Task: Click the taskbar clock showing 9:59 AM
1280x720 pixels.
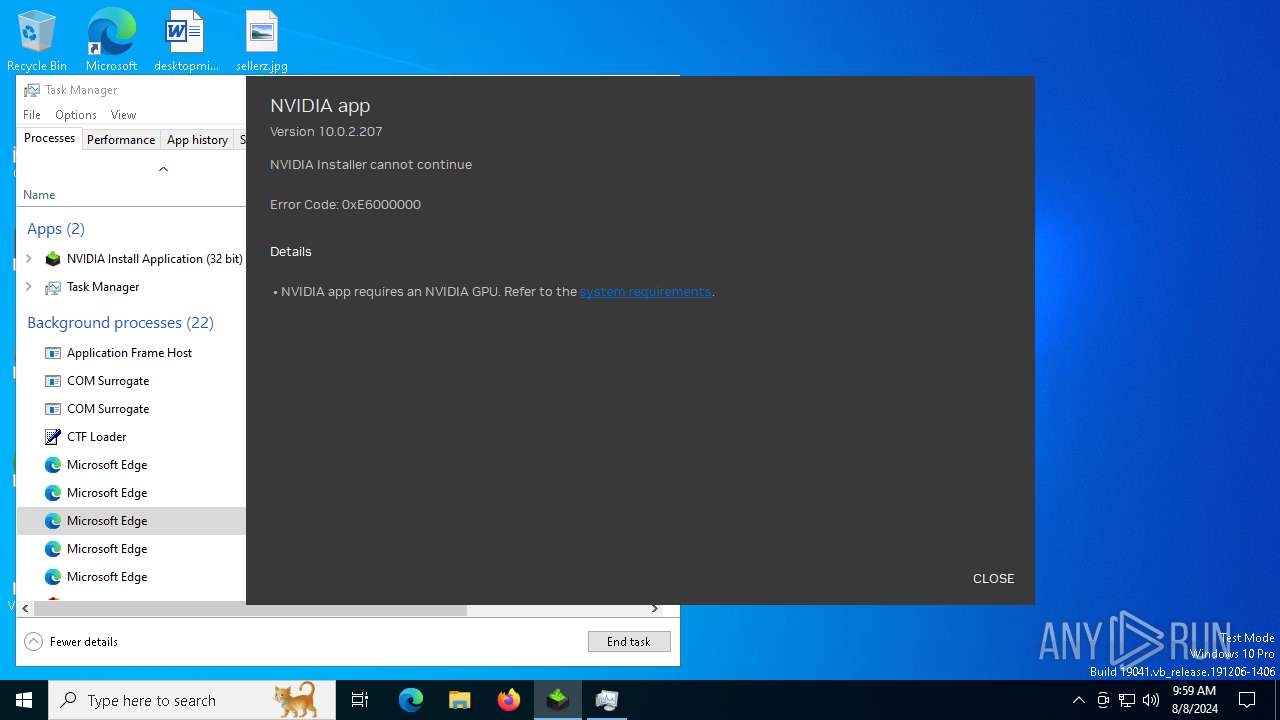Action: 1194,700
